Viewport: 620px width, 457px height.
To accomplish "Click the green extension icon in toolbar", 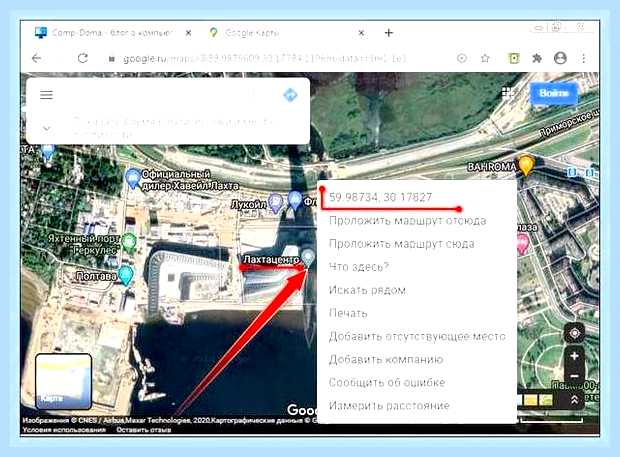I will point(513,59).
